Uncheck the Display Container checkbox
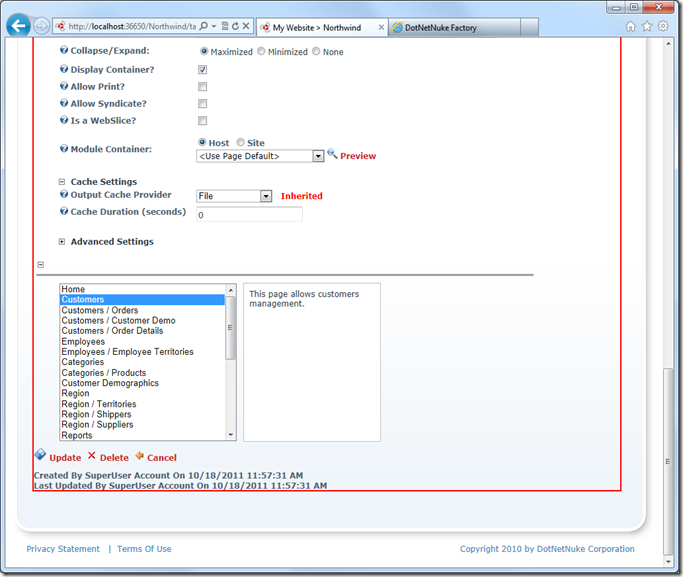Screen dimensions: 683x577 pyautogui.click(x=203, y=70)
